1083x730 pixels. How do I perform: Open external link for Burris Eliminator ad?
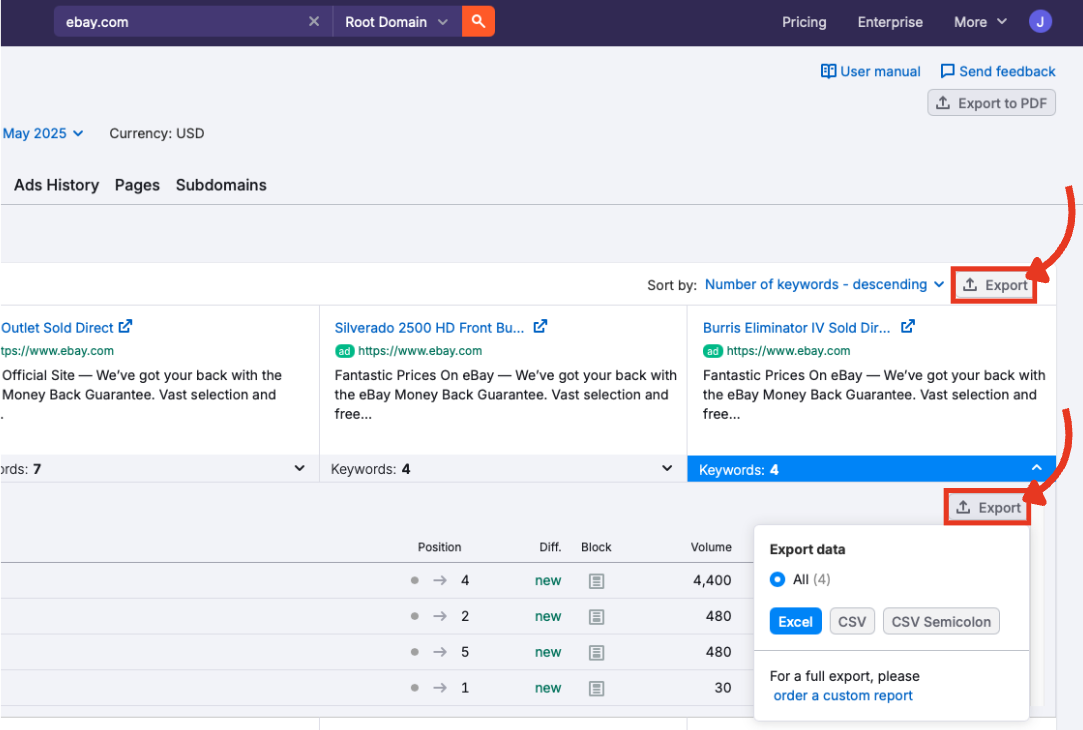(908, 327)
